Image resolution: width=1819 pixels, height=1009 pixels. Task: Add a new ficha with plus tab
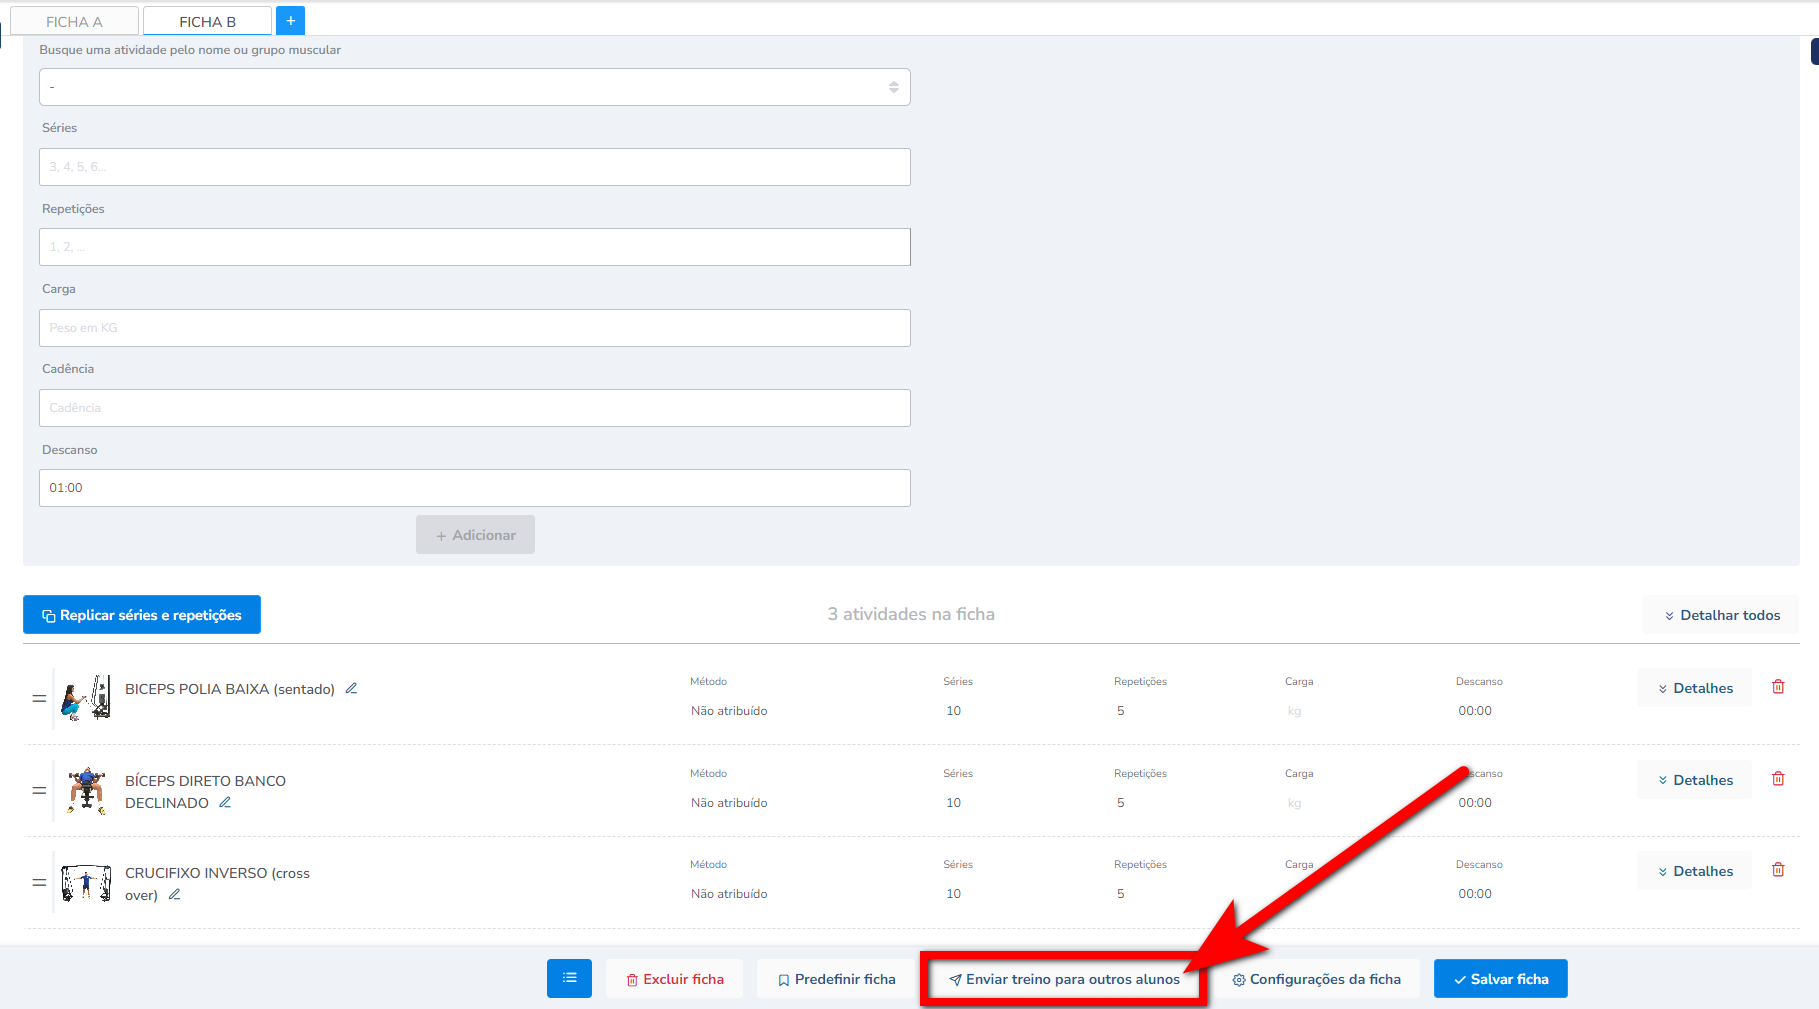coord(290,21)
